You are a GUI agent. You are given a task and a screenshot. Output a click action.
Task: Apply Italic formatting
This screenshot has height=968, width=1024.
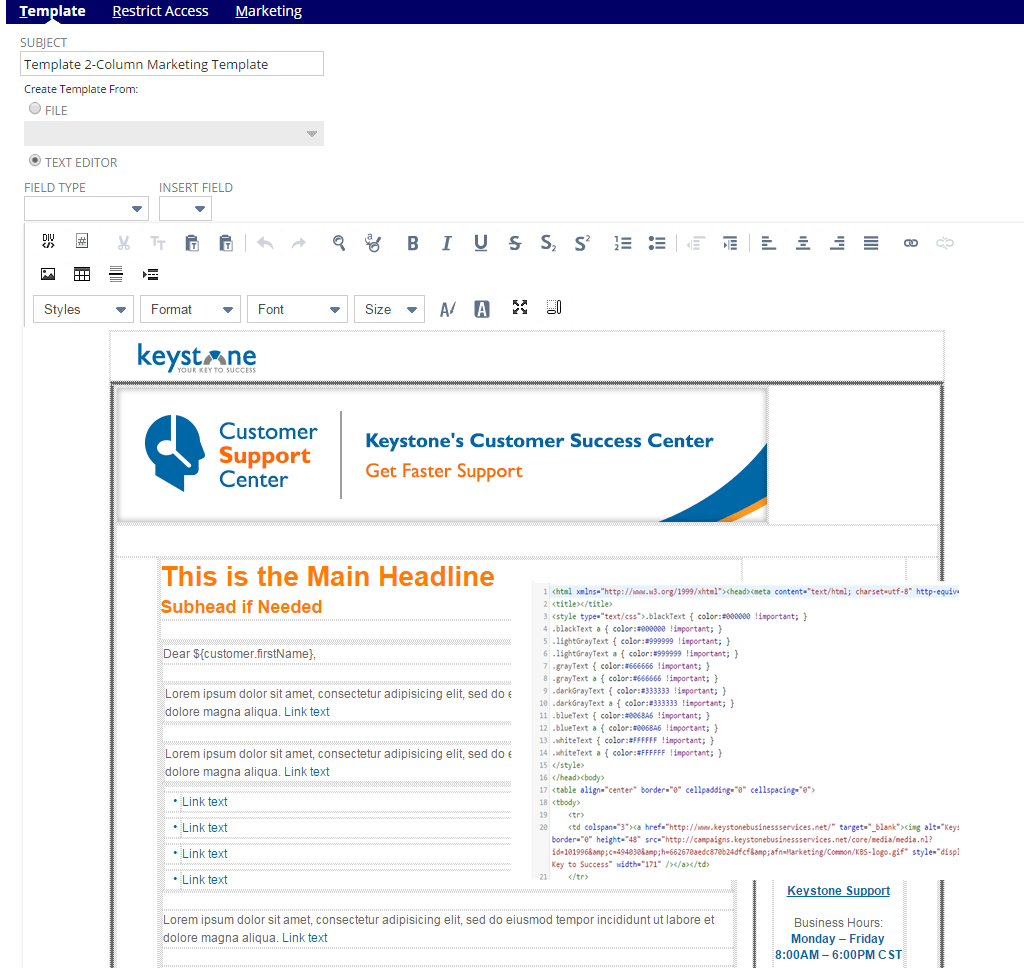click(x=447, y=244)
